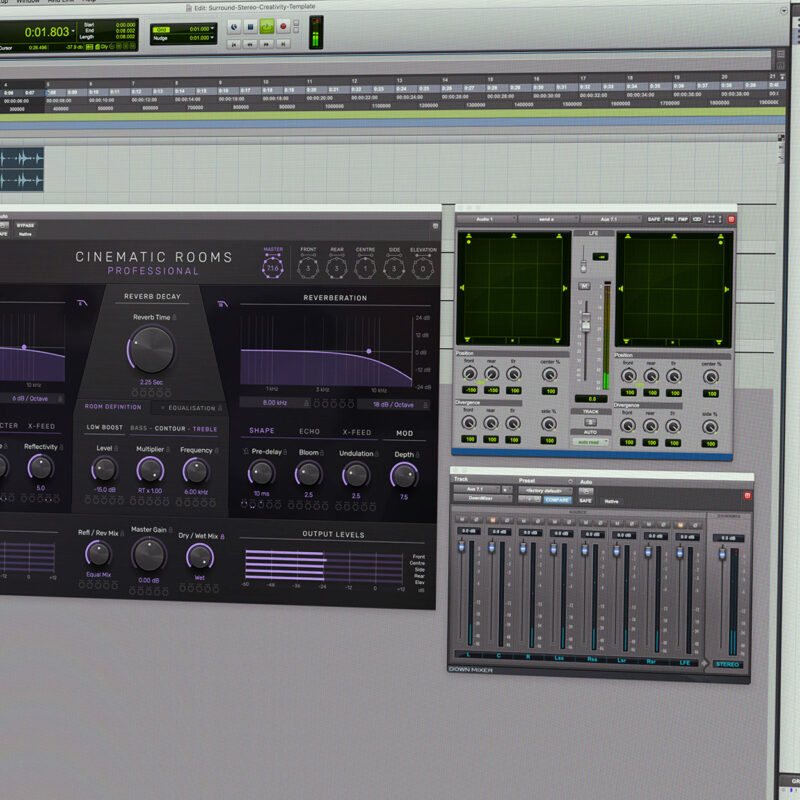Switch to the Shape tab
800x800 pixels.
point(262,431)
